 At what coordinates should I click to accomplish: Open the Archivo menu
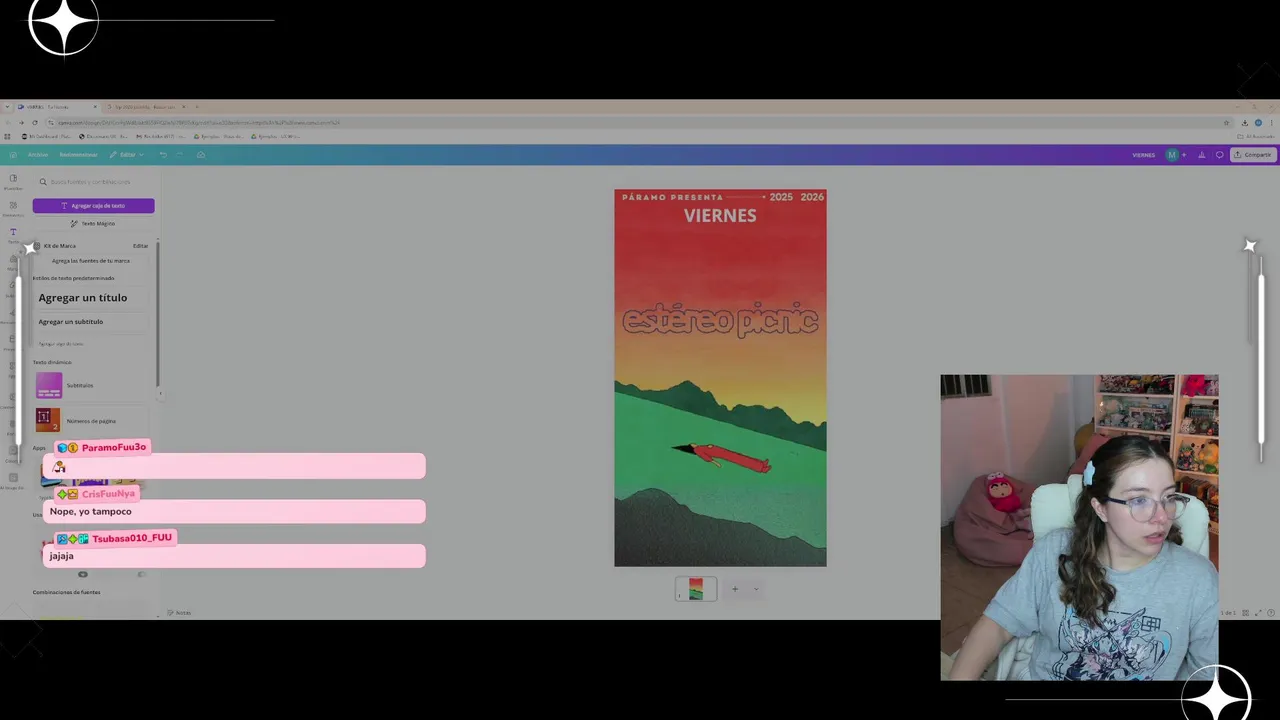coord(38,155)
